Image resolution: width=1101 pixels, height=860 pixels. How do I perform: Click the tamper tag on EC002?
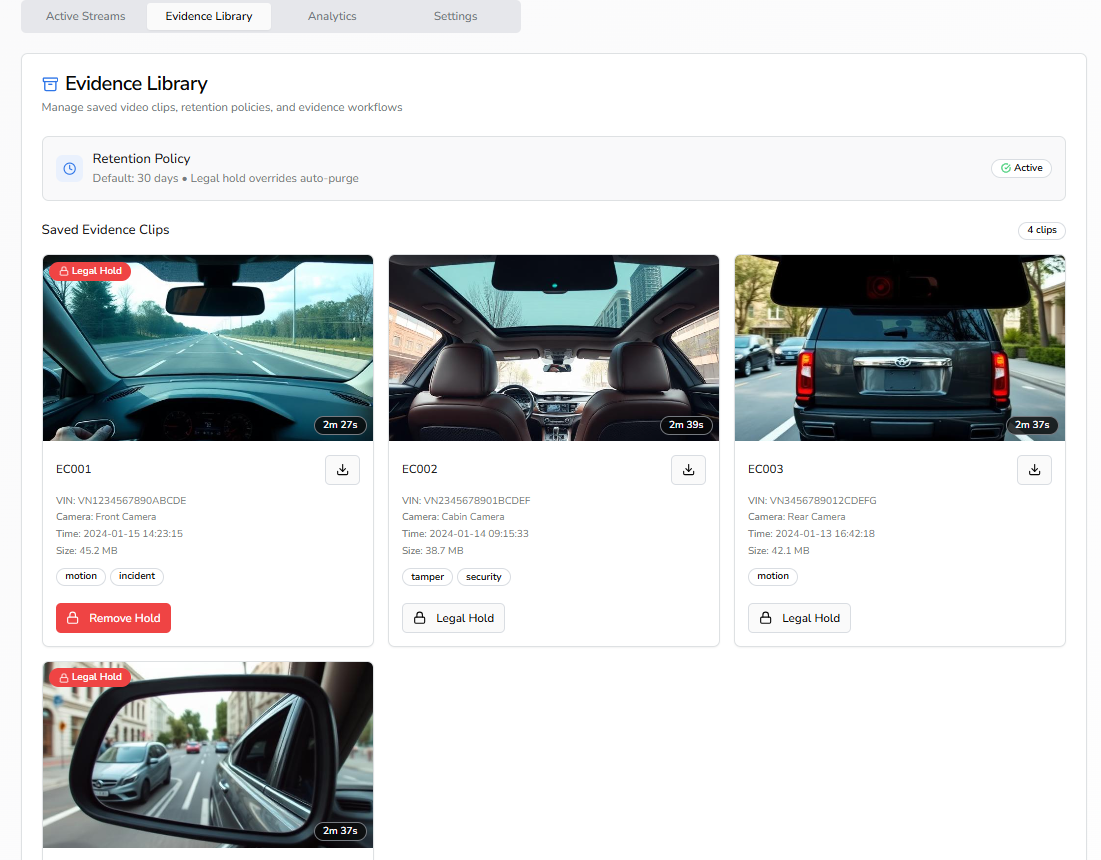coord(428,577)
